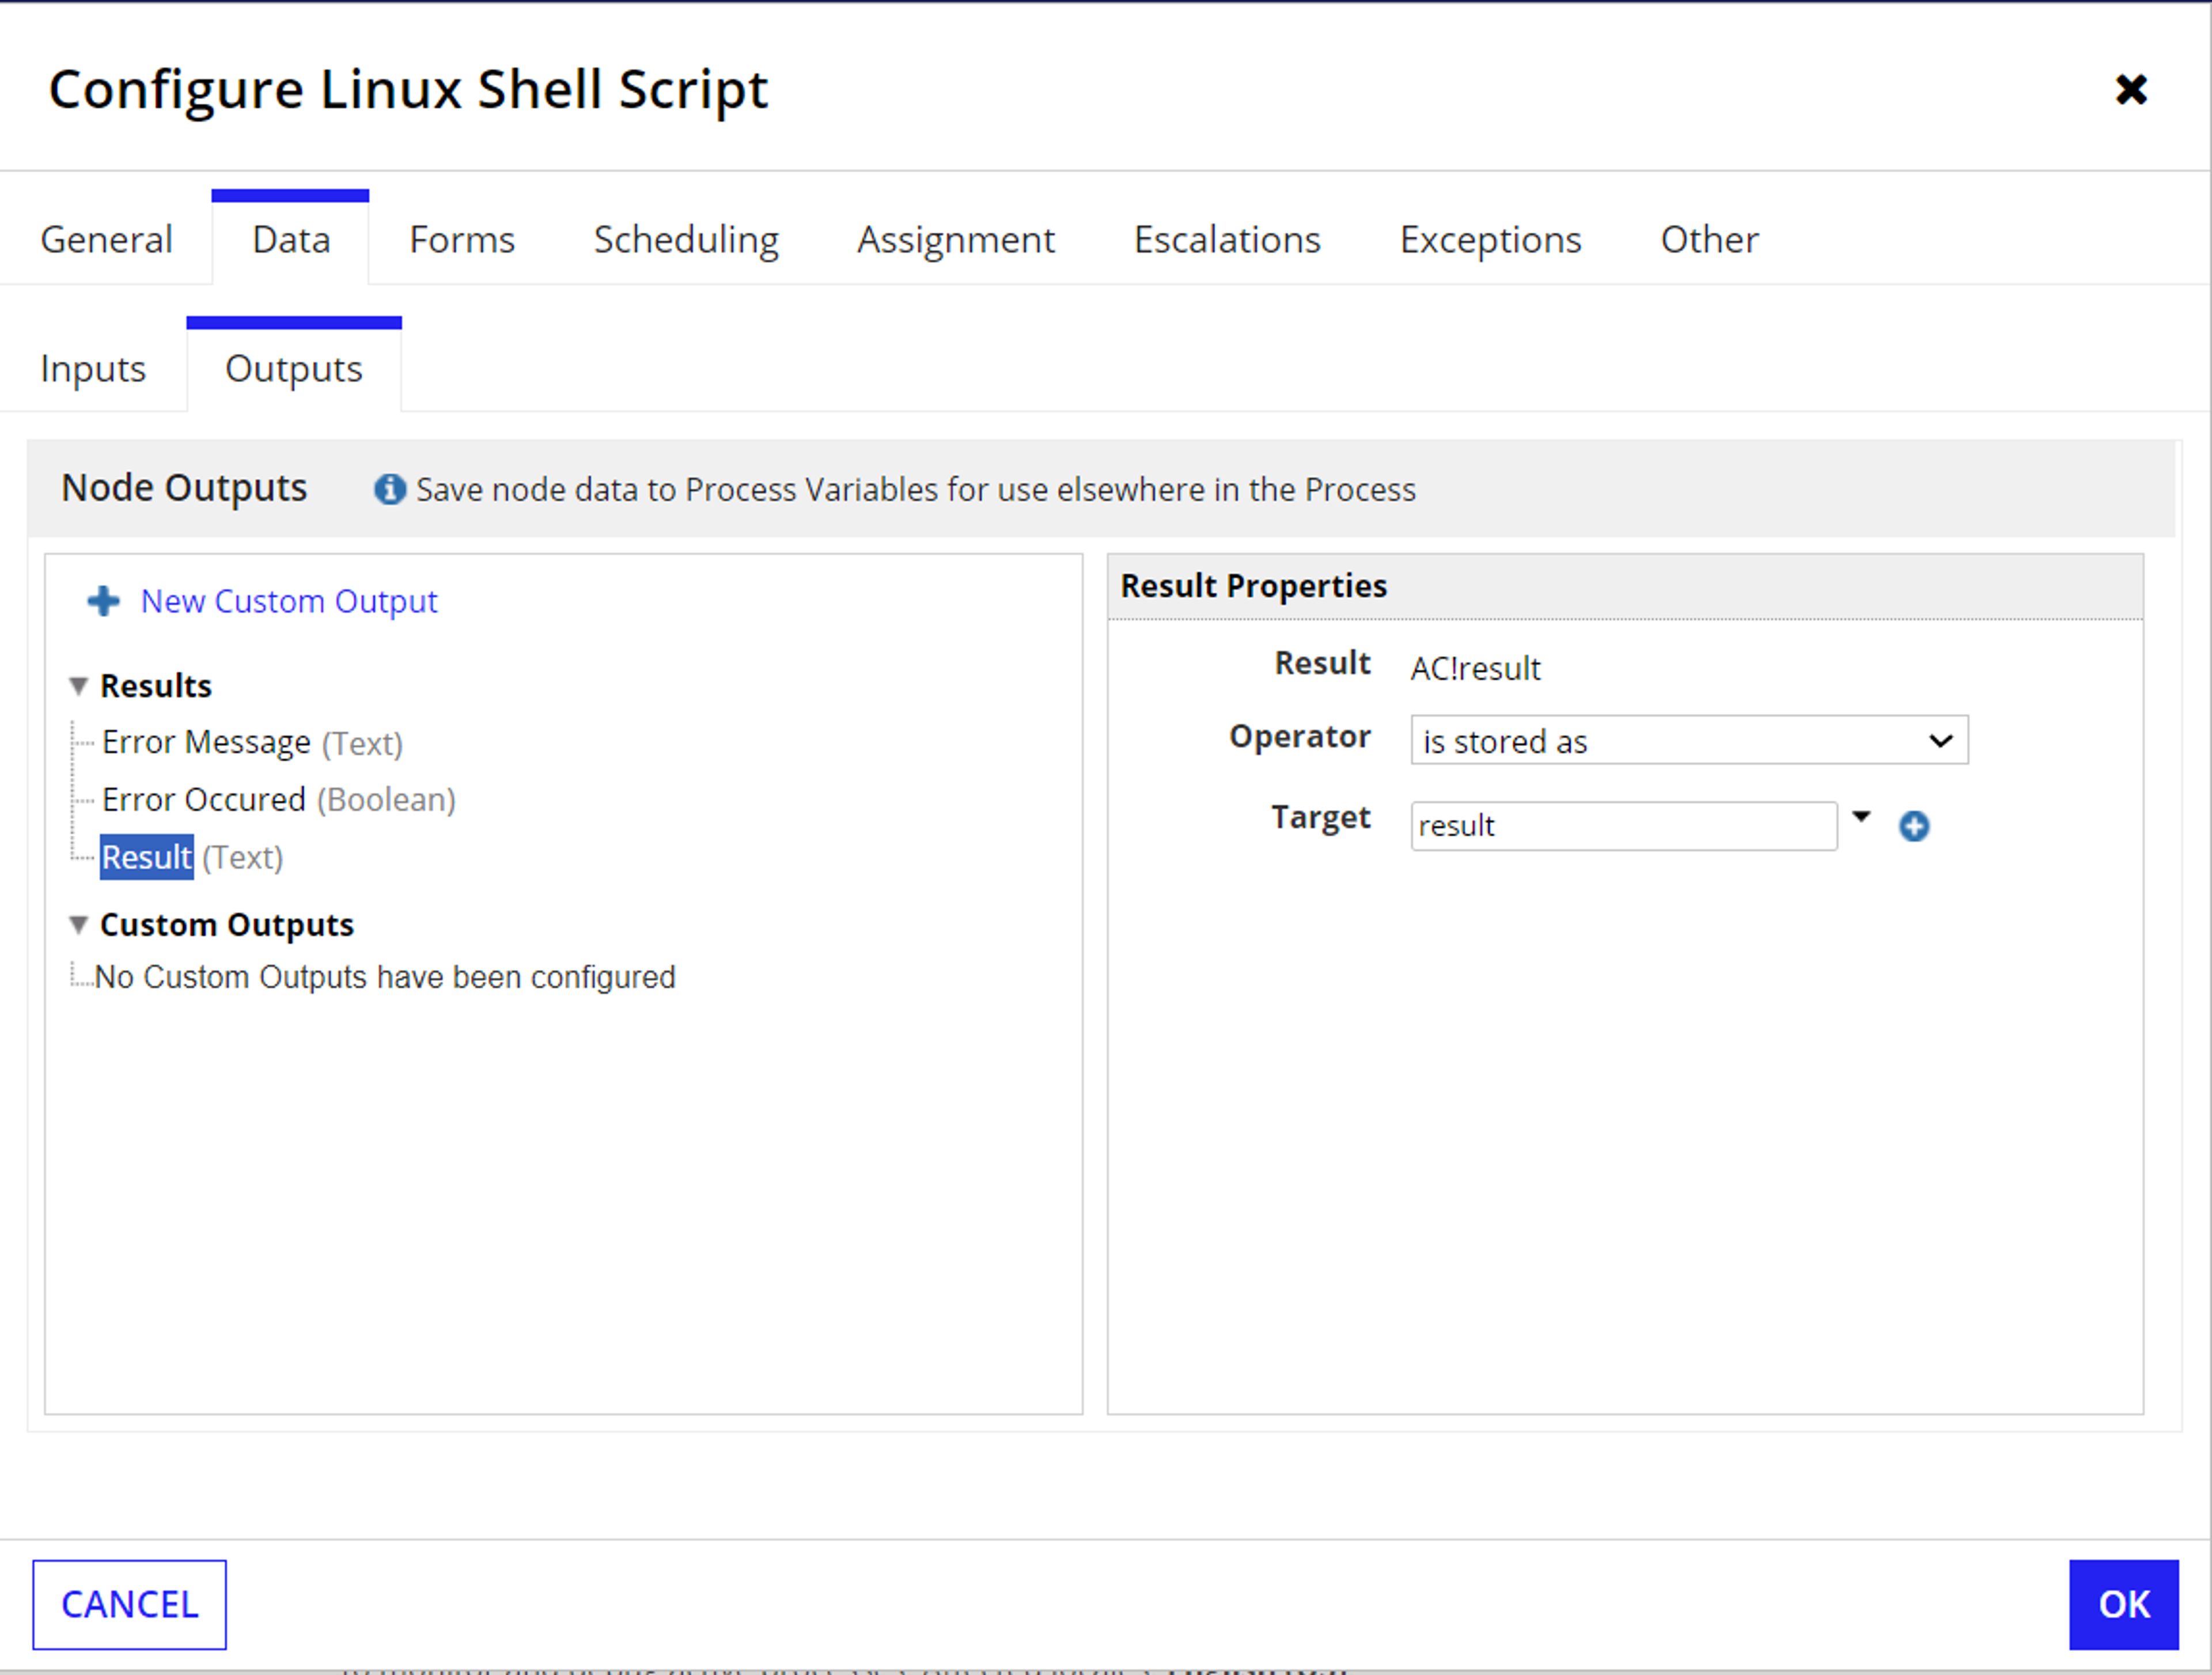Select the Error Message (Text) result
The image size is (2212, 1675).
point(252,743)
